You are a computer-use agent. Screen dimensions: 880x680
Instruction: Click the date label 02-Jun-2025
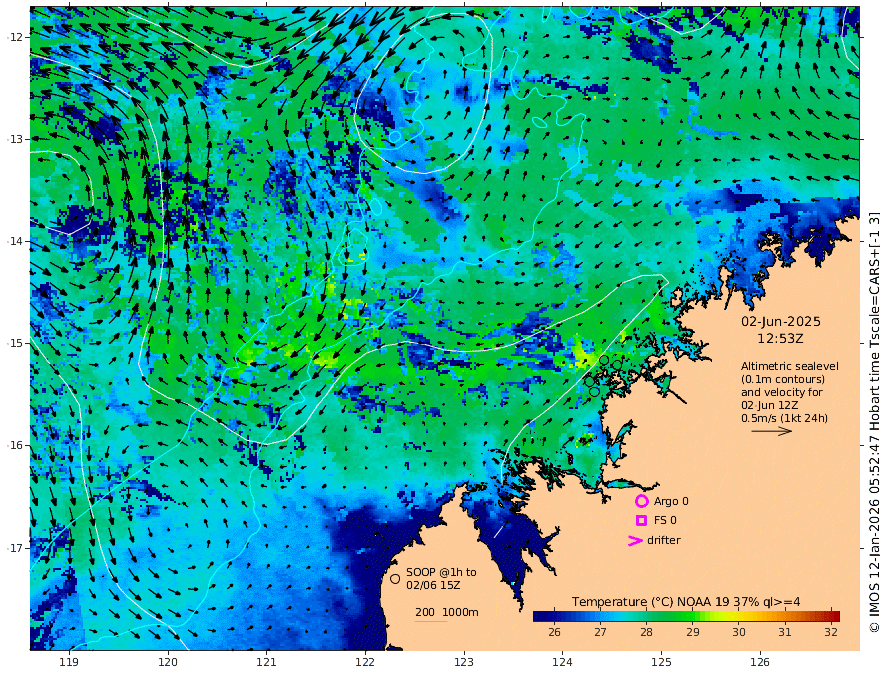click(781, 321)
